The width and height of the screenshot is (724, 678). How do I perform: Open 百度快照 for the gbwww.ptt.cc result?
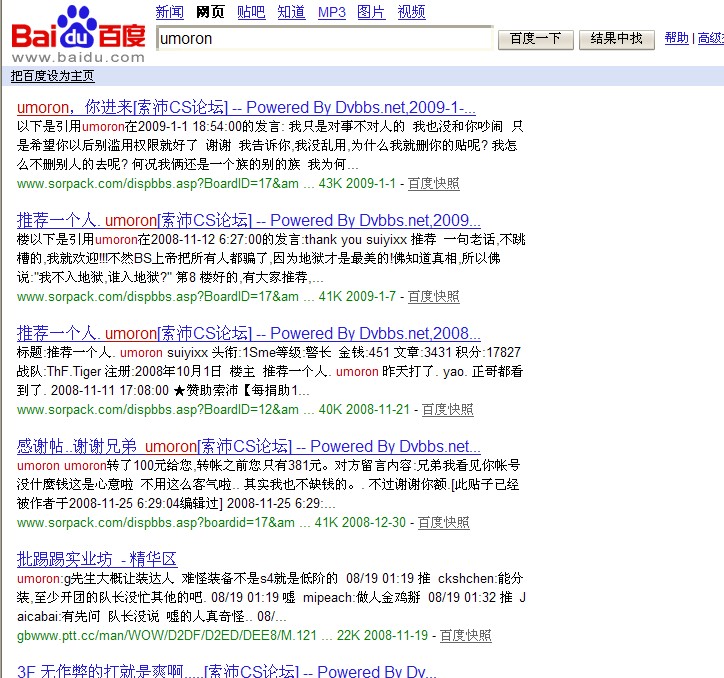466,635
